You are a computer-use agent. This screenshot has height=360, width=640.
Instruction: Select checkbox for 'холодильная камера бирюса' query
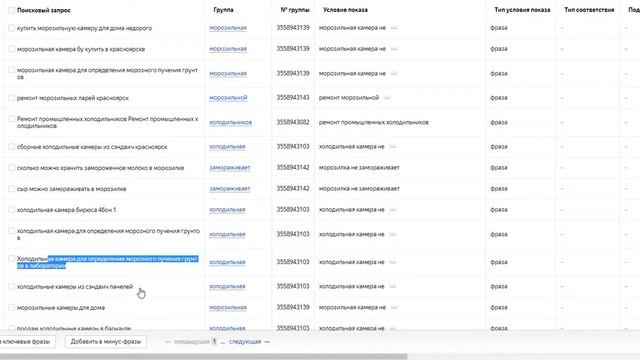coord(11,210)
